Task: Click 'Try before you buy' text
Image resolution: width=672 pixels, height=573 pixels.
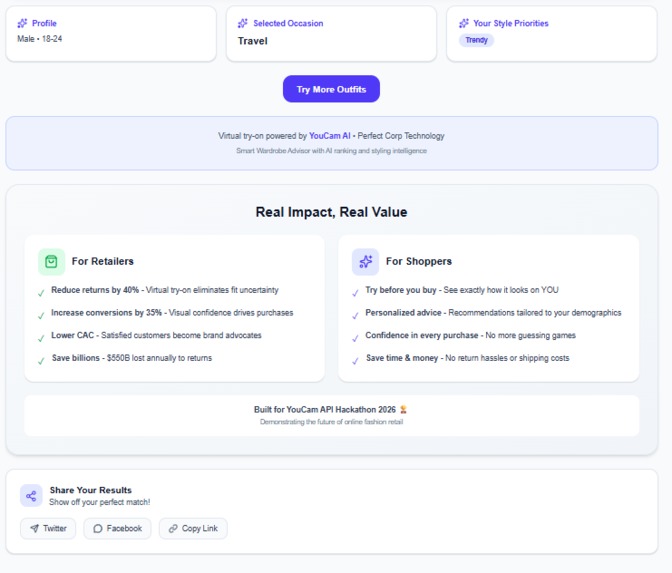Action: [x=401, y=290]
